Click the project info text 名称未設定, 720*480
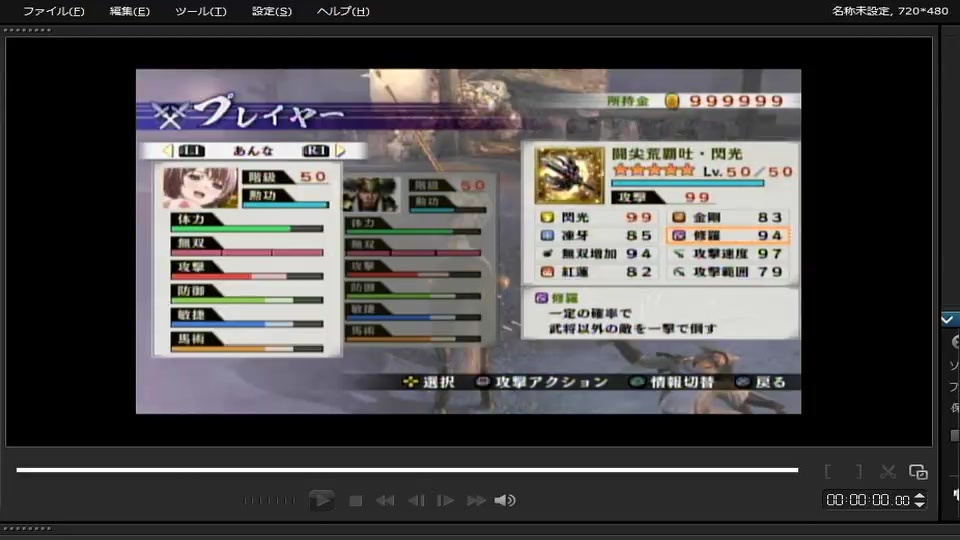 coord(890,11)
